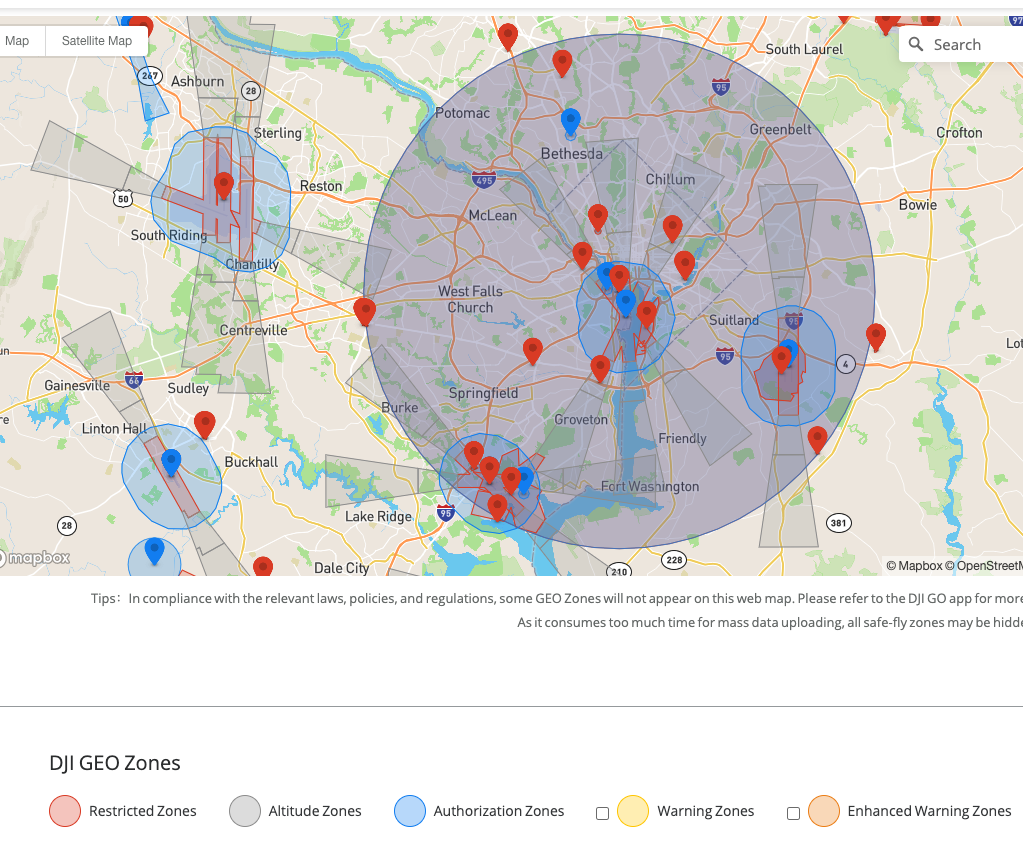
Task: Select the red pin above Buckhall label
Action: tap(205, 424)
